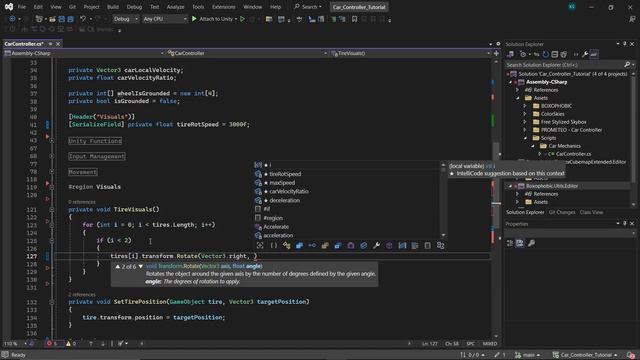Screen dimensions: 640x360
Task: Click Property Pages wrench in Properties panel
Action: point(531,243)
